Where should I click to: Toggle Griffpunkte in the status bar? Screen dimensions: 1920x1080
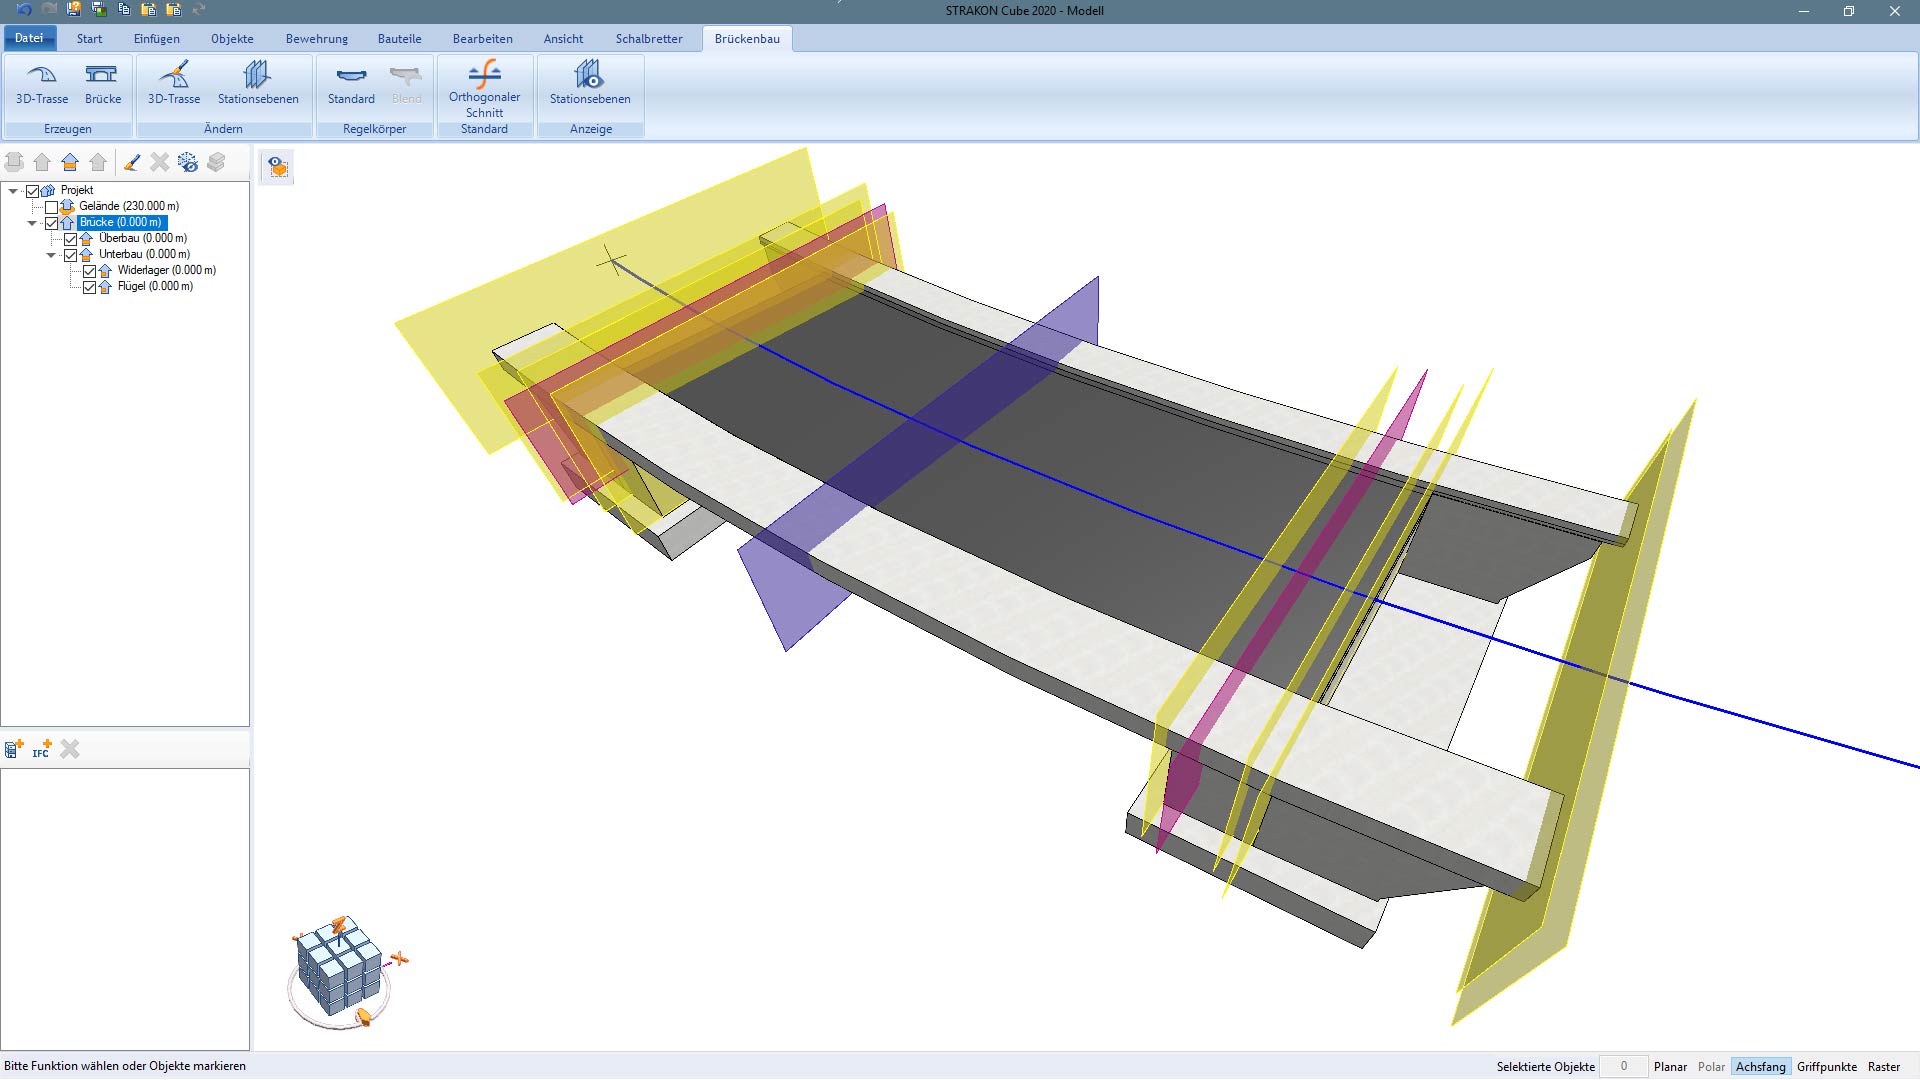(x=1826, y=1066)
